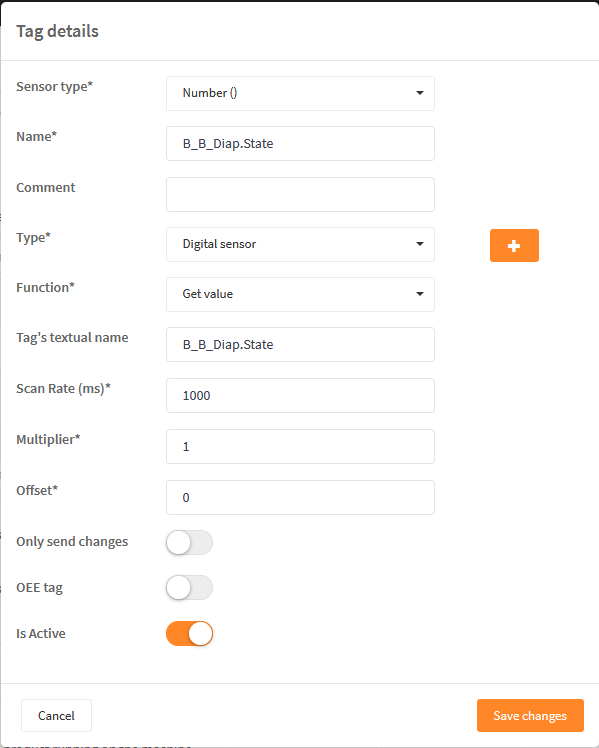Disable the Is Active toggle

[189, 634]
